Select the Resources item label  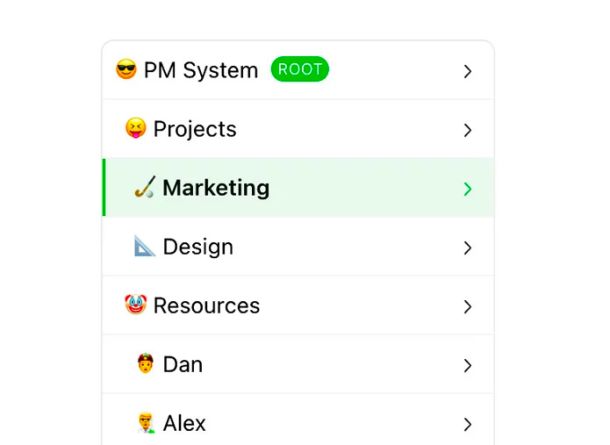(x=207, y=306)
